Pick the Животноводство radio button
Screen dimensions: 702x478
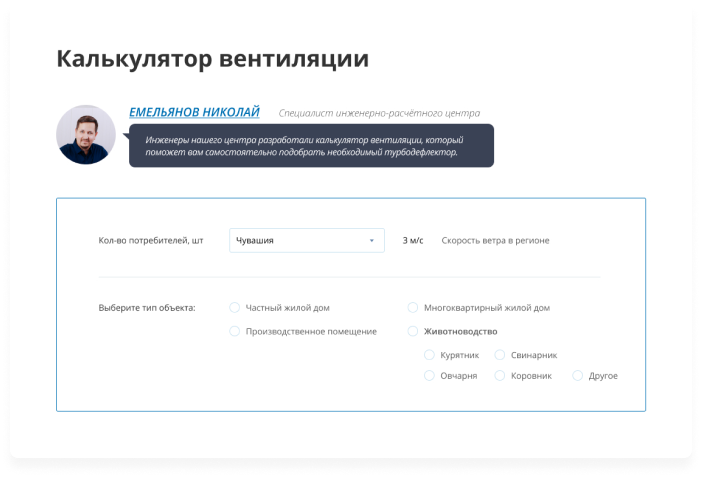click(x=413, y=331)
